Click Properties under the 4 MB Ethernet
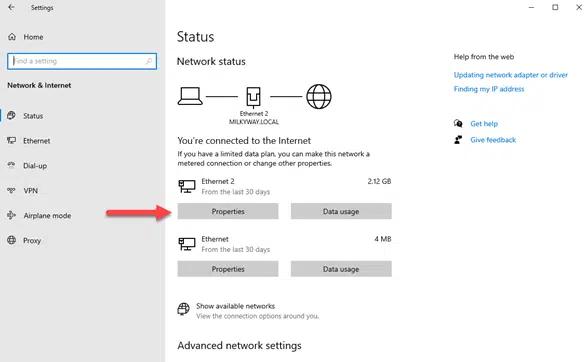The width and height of the screenshot is (587, 362). click(x=228, y=269)
